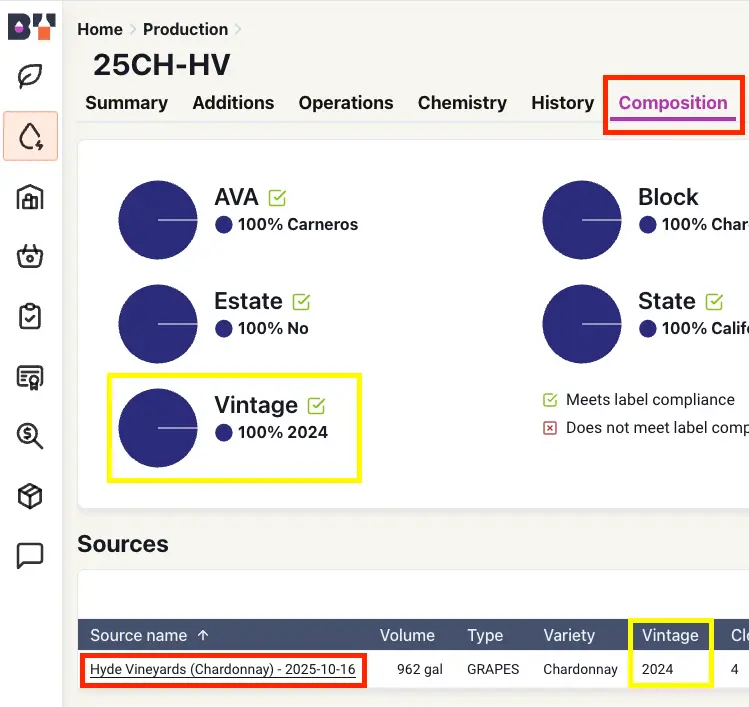The width and height of the screenshot is (749, 707).
Task: Click the app logo in the sidebar
Action: [x=30, y=25]
